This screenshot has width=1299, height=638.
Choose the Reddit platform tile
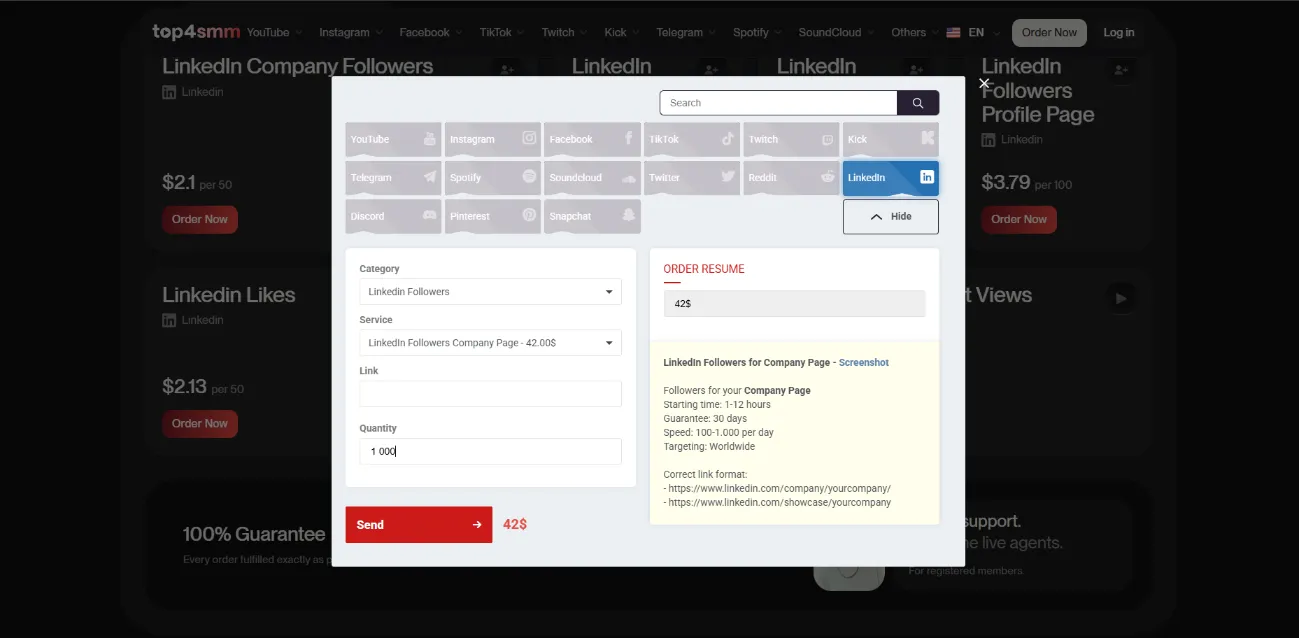(x=791, y=178)
